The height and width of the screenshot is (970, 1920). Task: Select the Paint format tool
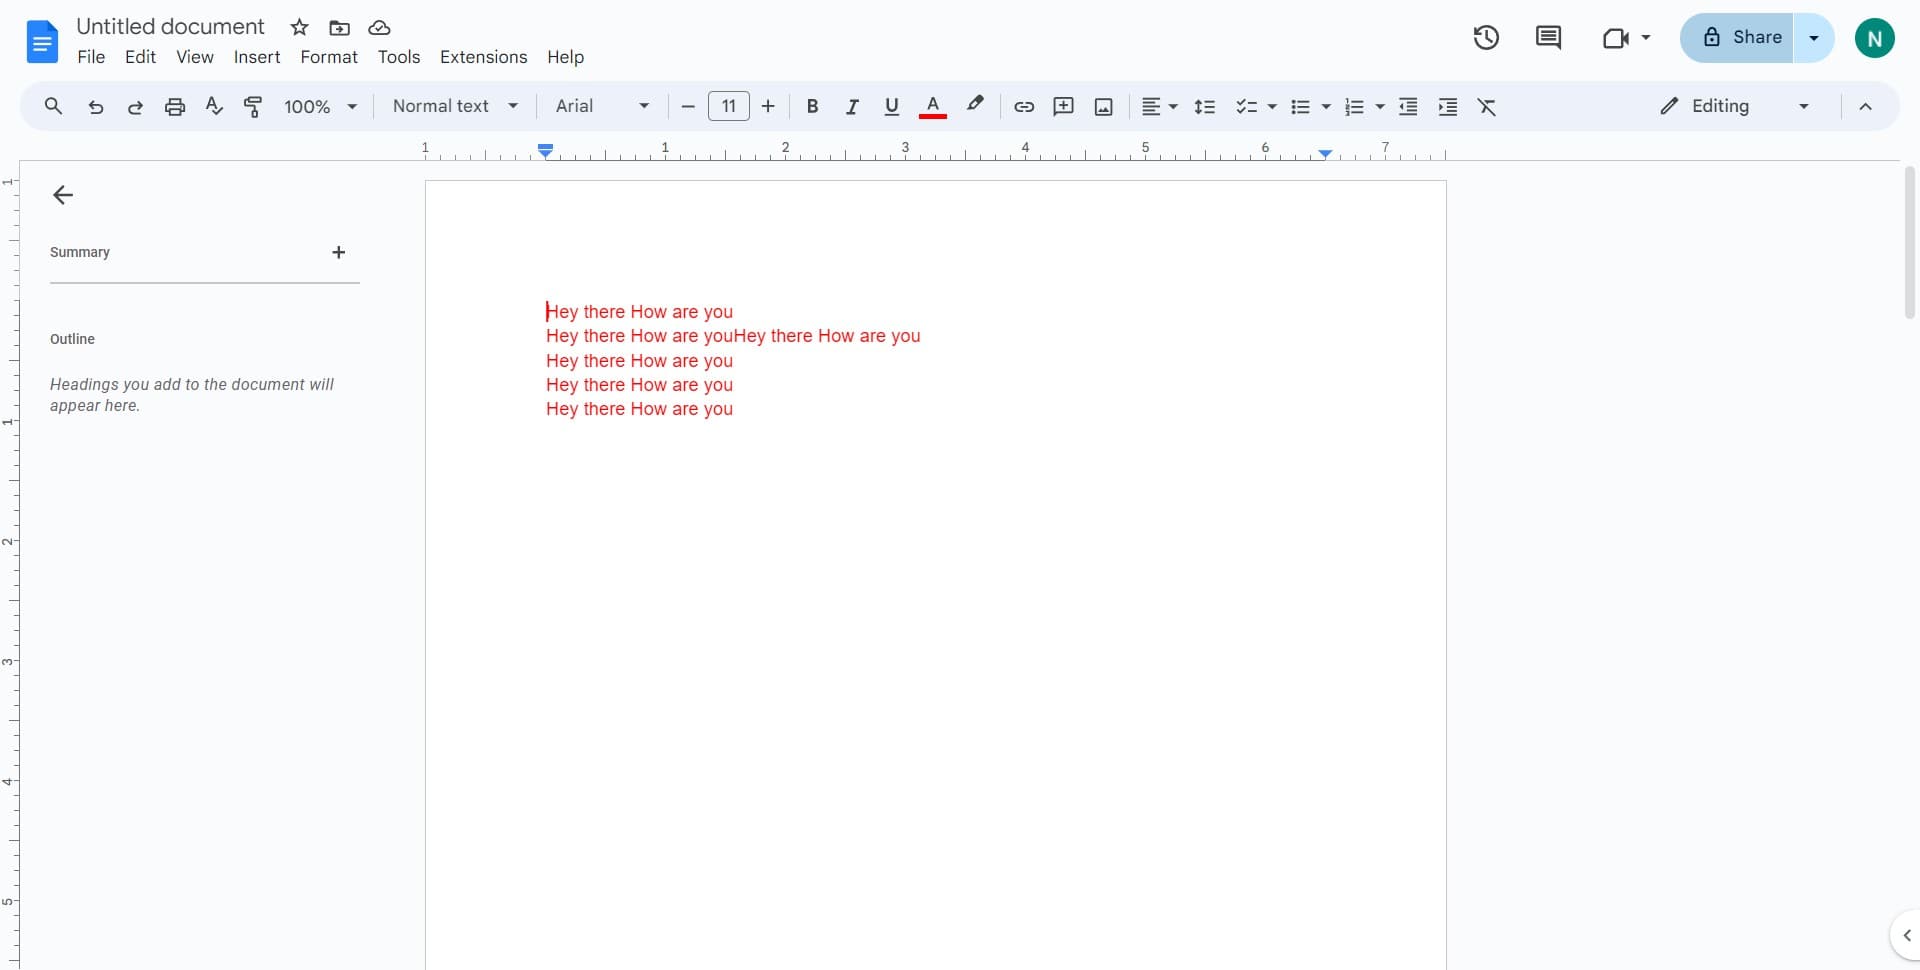(x=254, y=107)
